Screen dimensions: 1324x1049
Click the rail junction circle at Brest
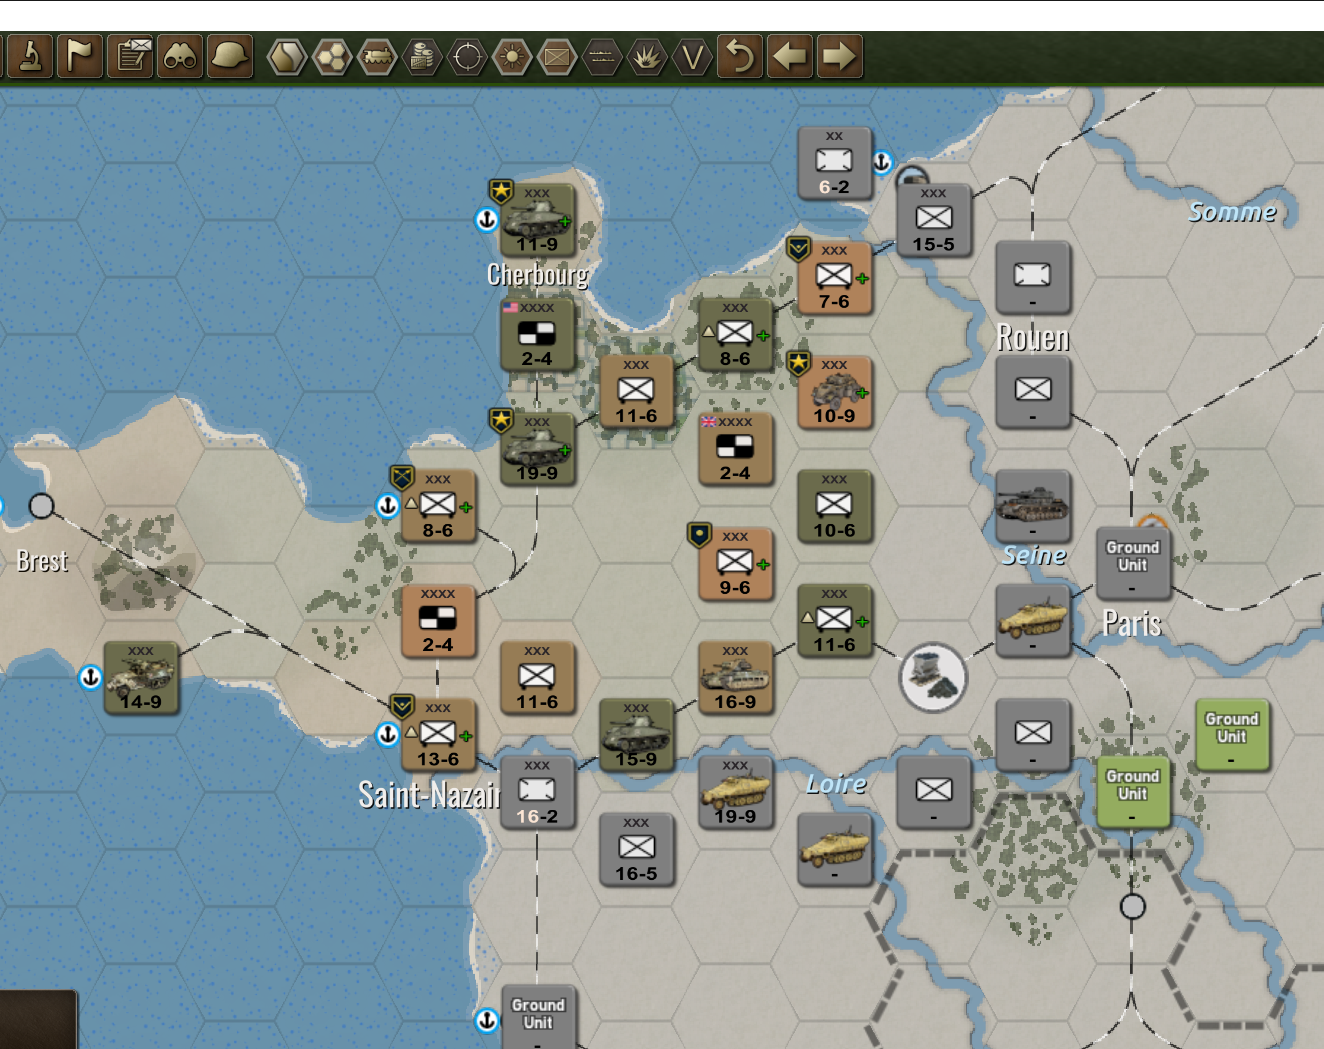41,506
